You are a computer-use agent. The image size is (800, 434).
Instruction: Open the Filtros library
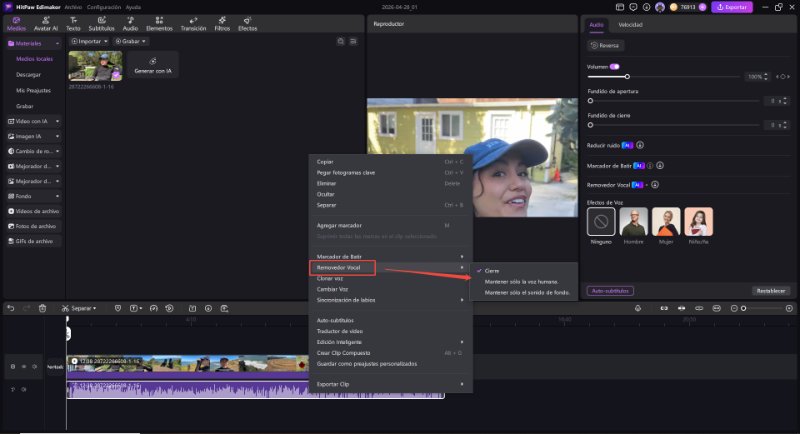coord(222,23)
